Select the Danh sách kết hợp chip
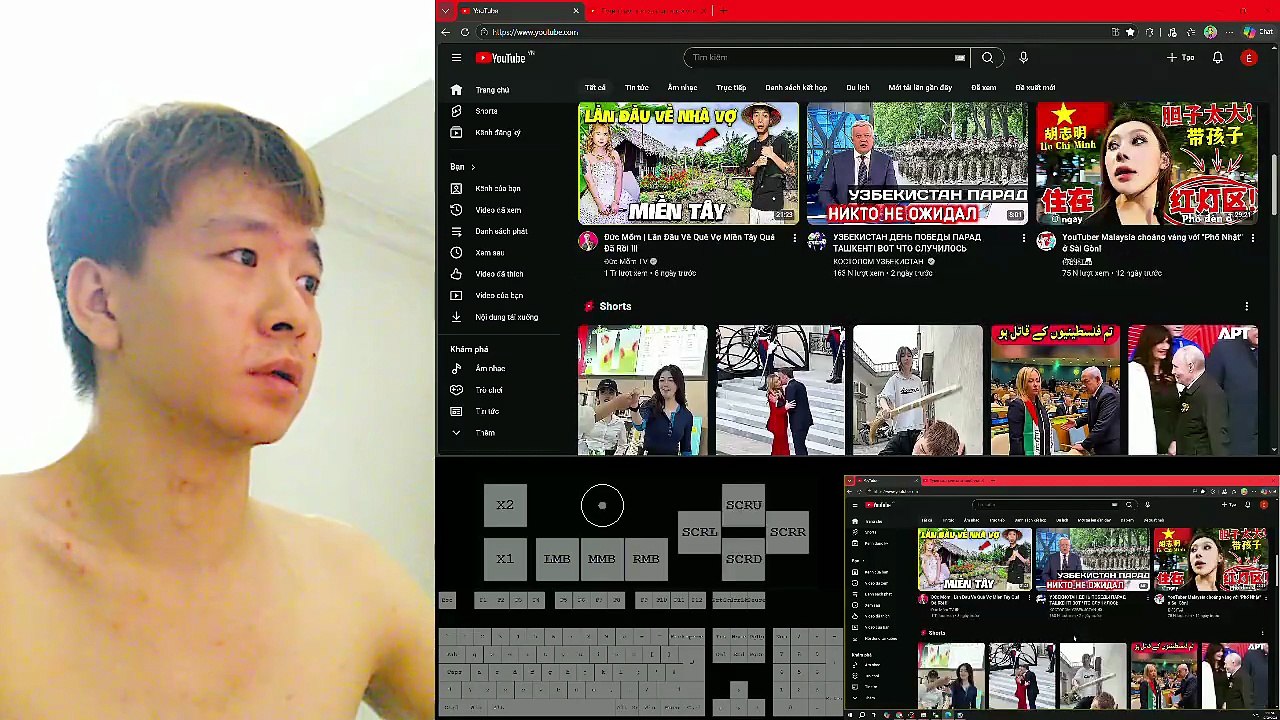This screenshot has width=1280, height=720. (796, 88)
